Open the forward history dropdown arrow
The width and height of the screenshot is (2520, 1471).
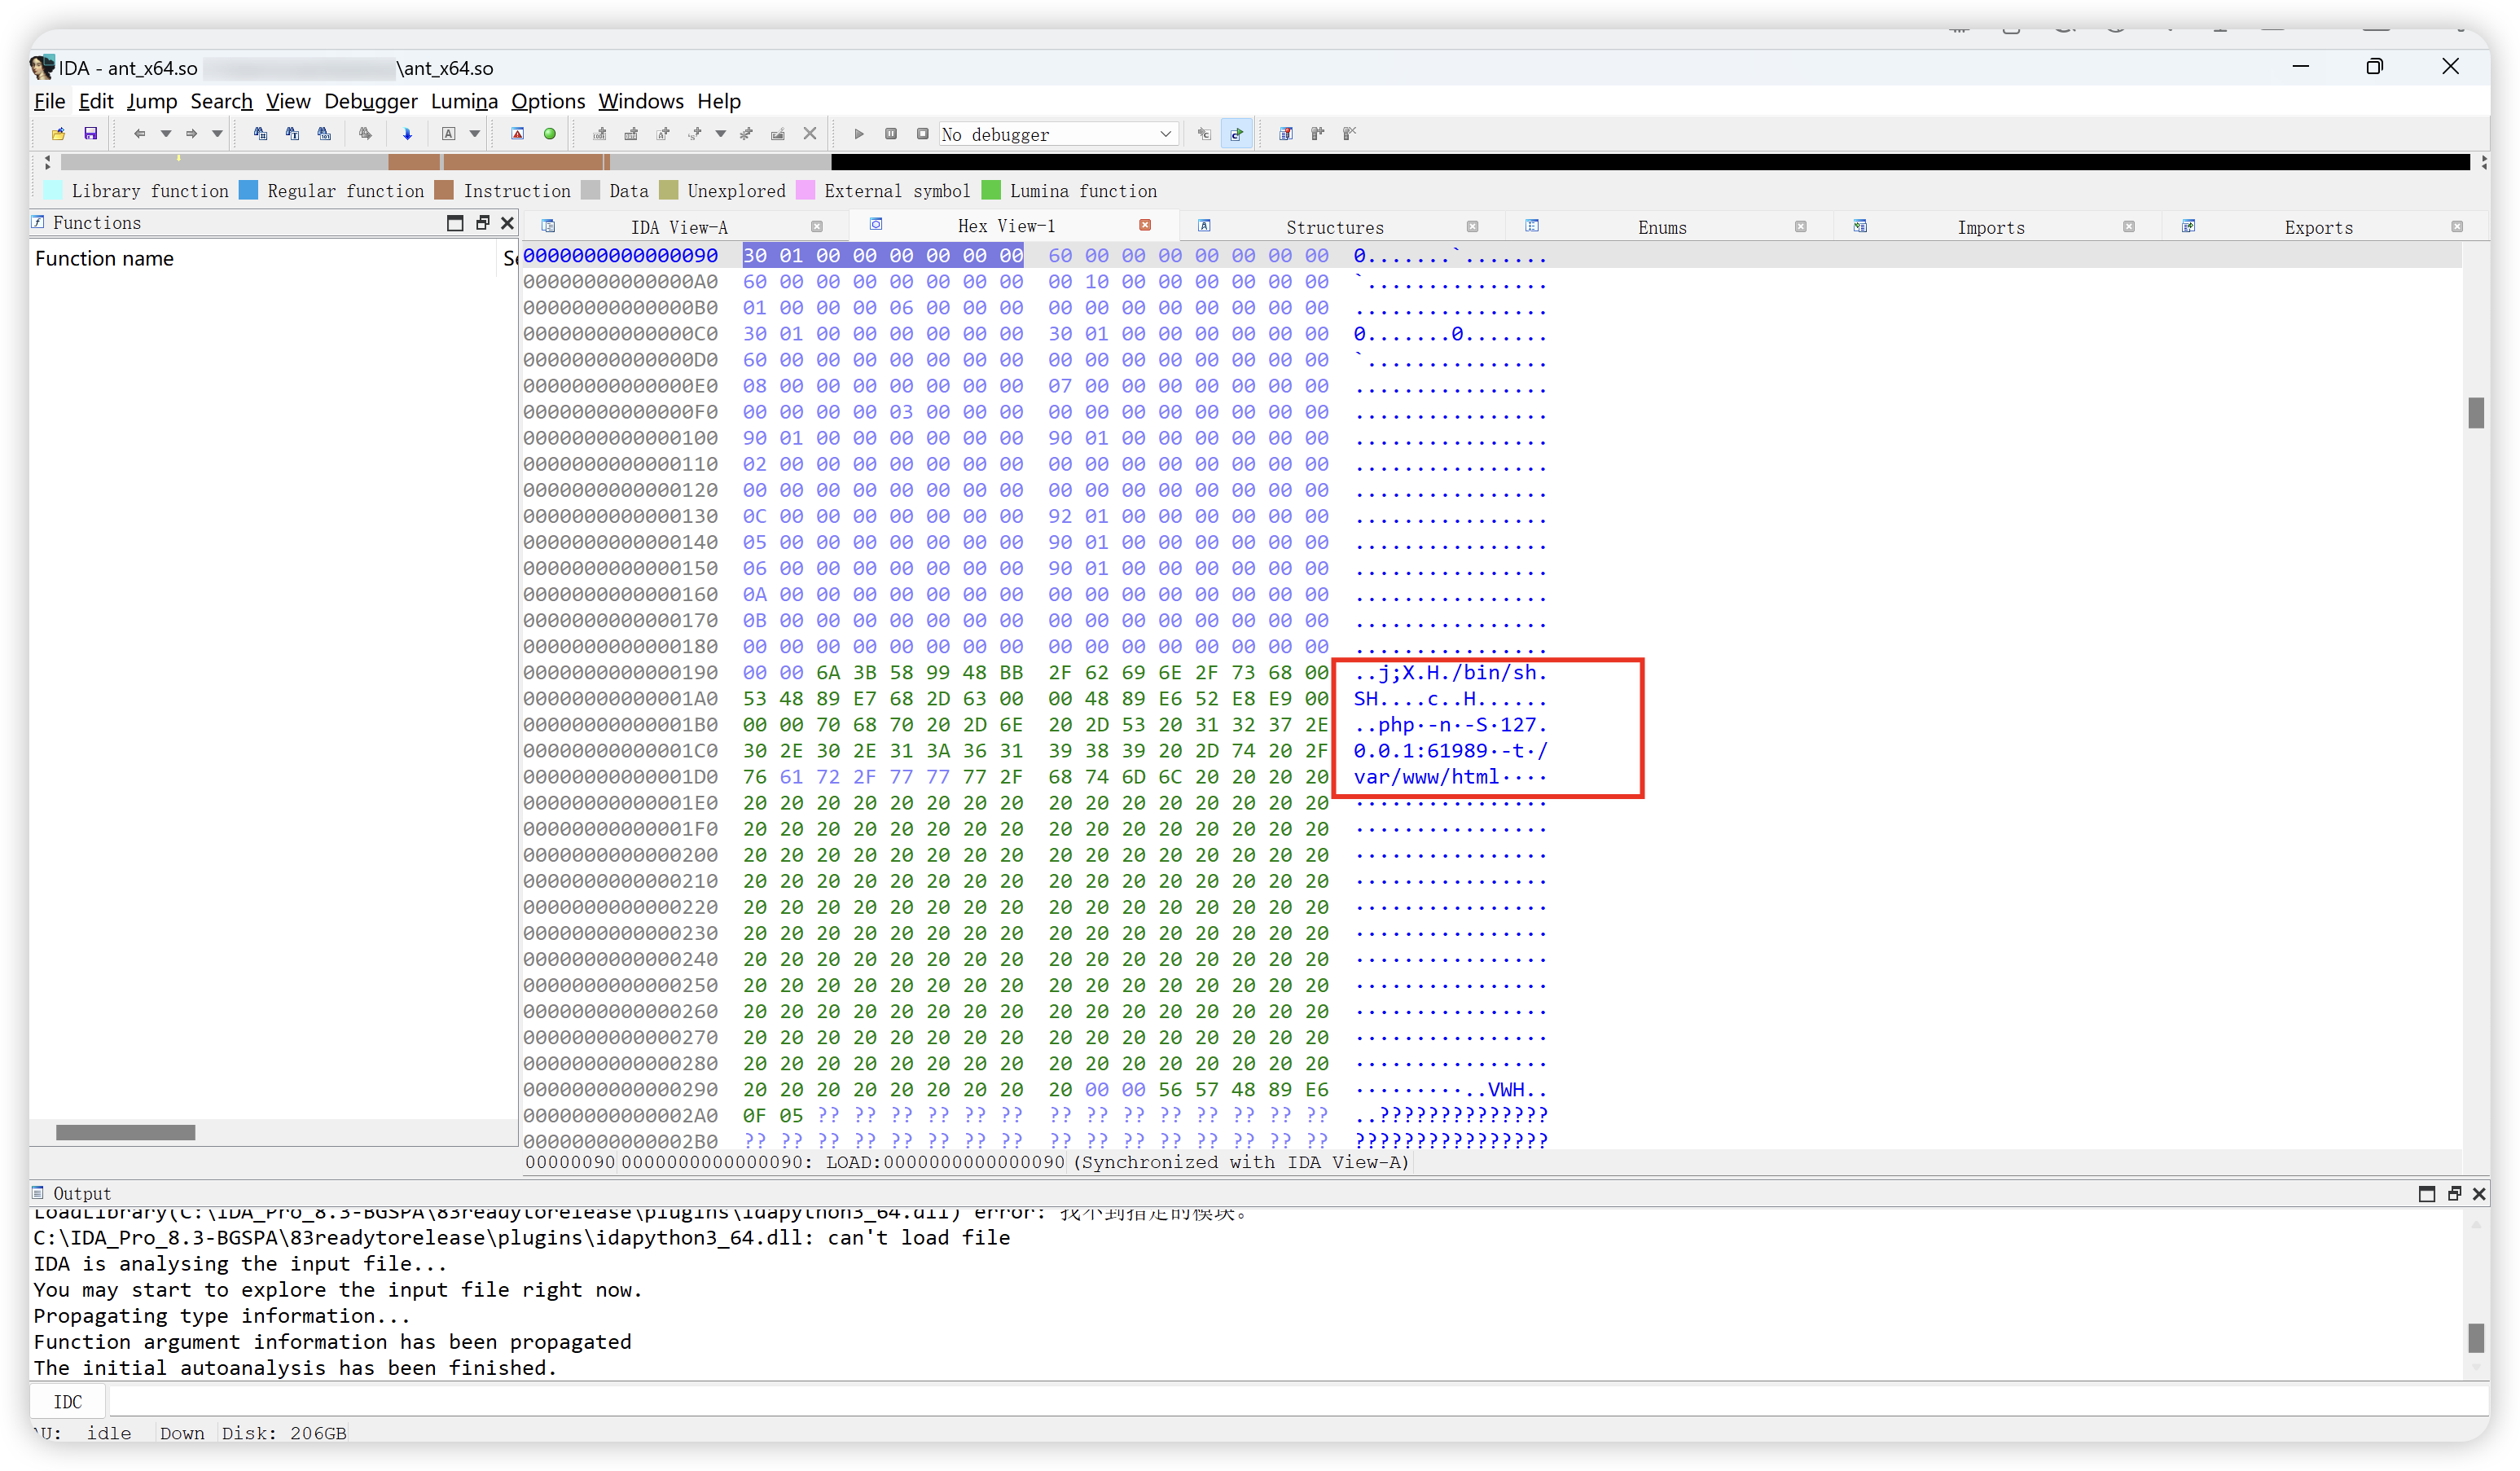(217, 133)
